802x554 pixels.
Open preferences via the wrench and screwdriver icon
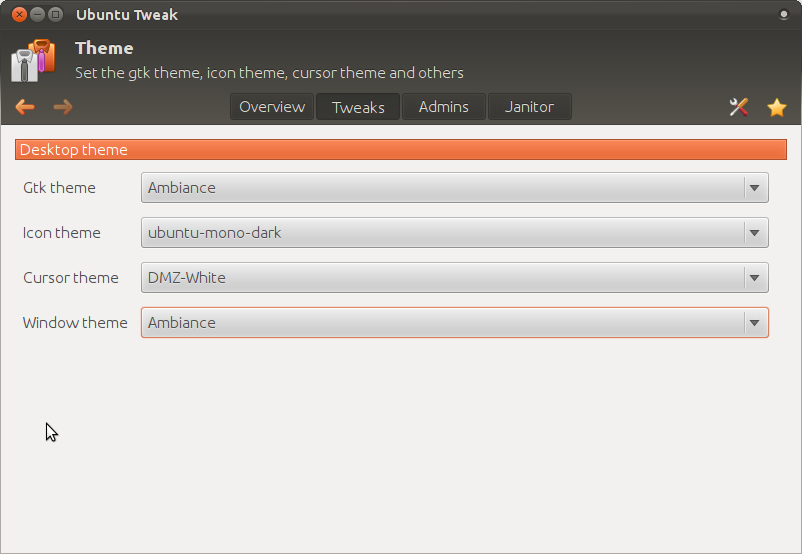point(739,107)
